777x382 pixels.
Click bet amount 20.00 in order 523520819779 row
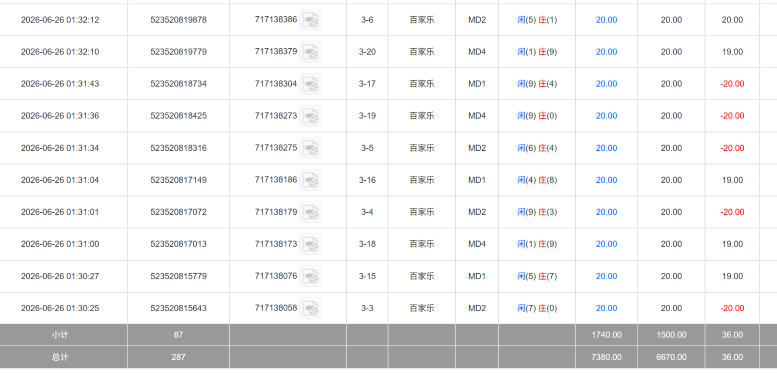click(607, 52)
